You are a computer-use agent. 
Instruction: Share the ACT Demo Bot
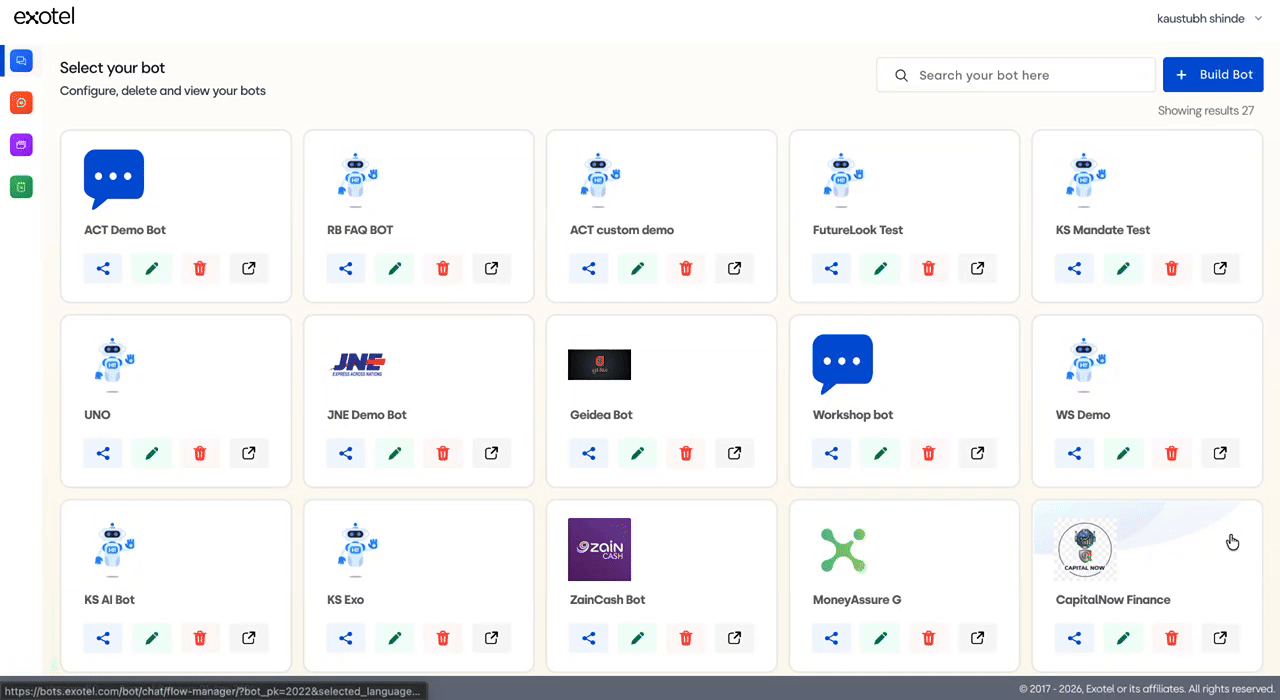pyautogui.click(x=103, y=268)
